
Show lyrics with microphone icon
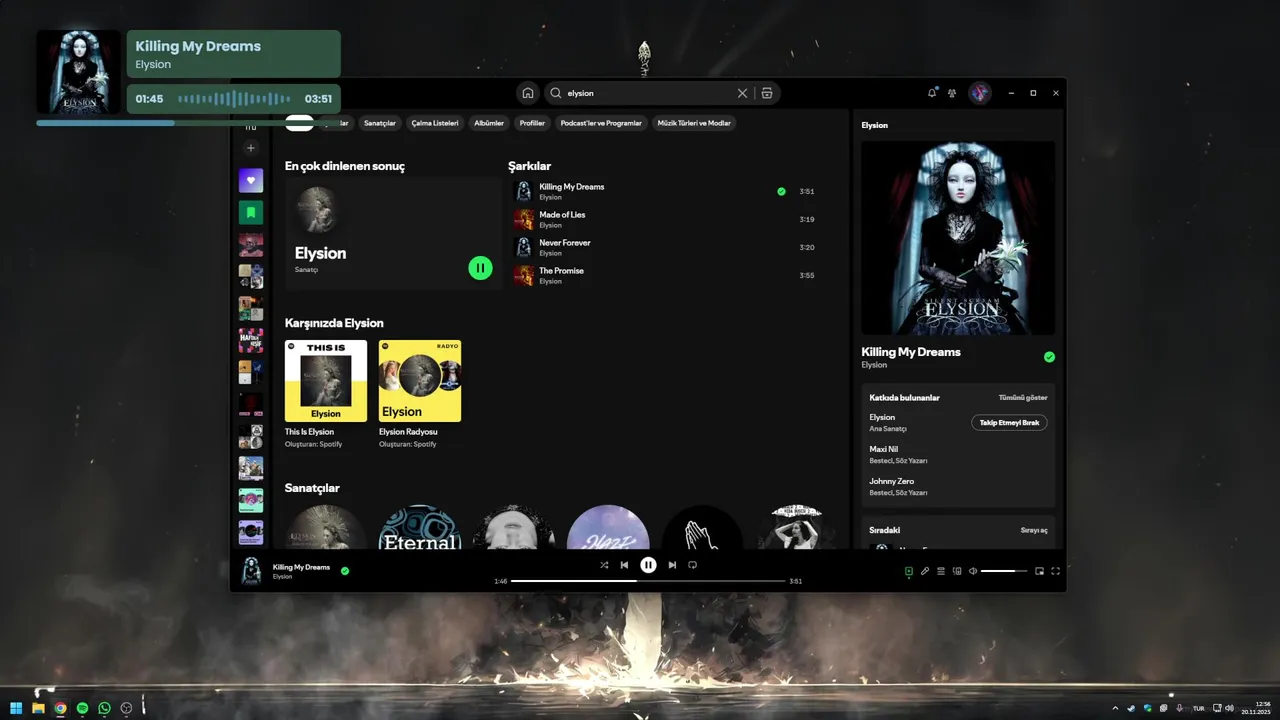coord(925,571)
